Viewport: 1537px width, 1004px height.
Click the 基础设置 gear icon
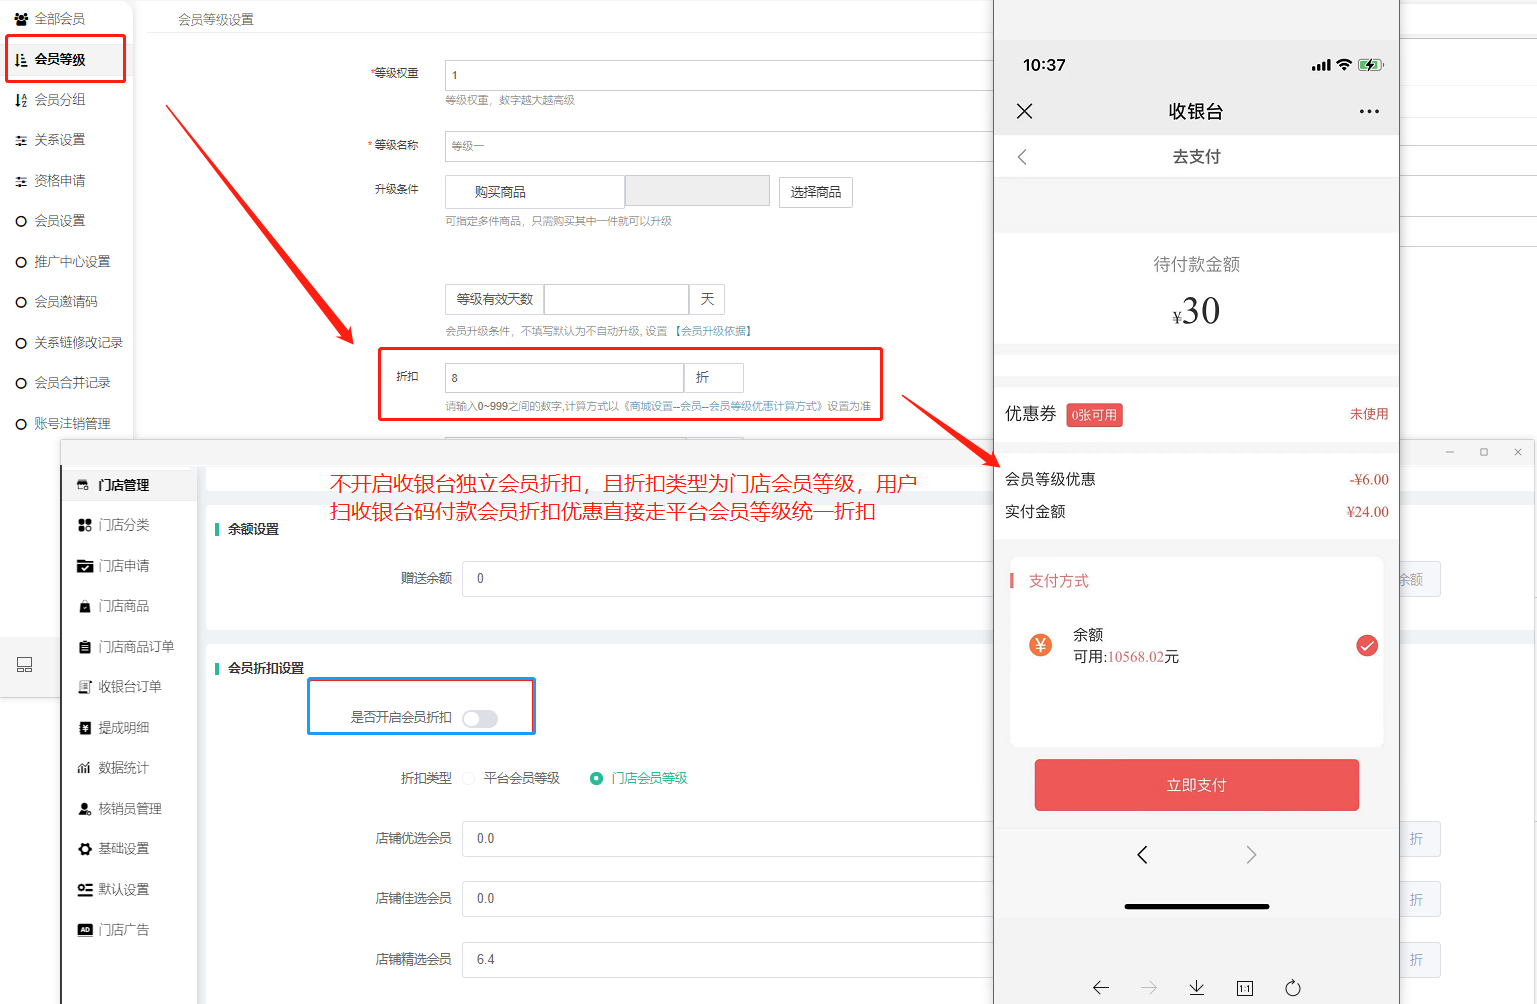(85, 849)
